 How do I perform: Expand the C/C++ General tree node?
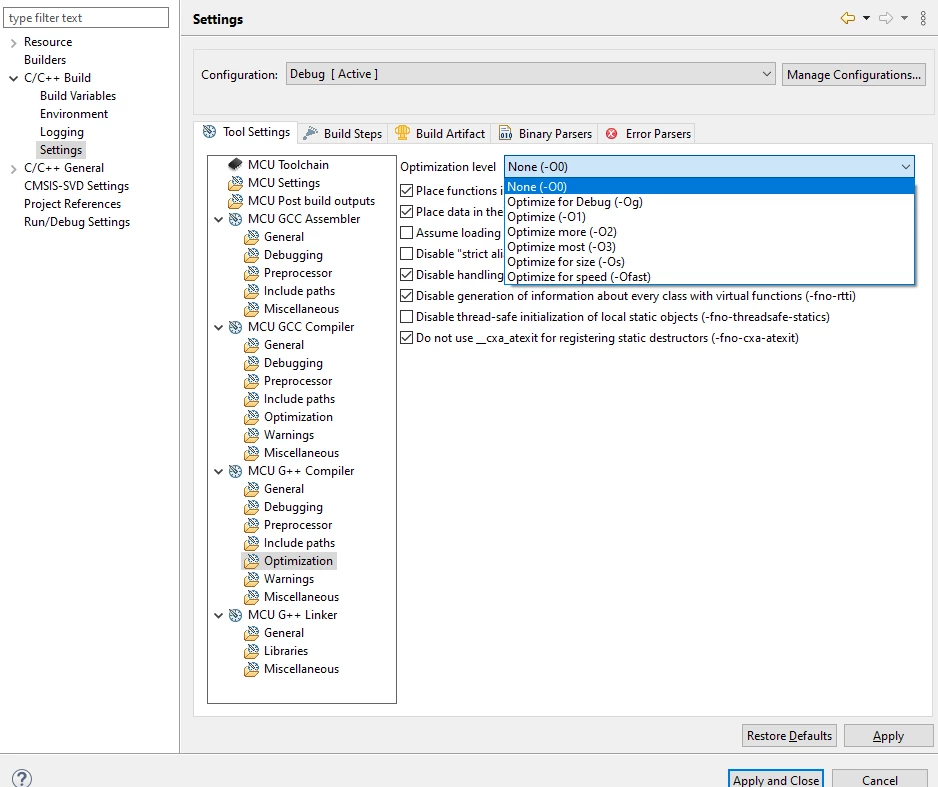[x=13, y=169]
